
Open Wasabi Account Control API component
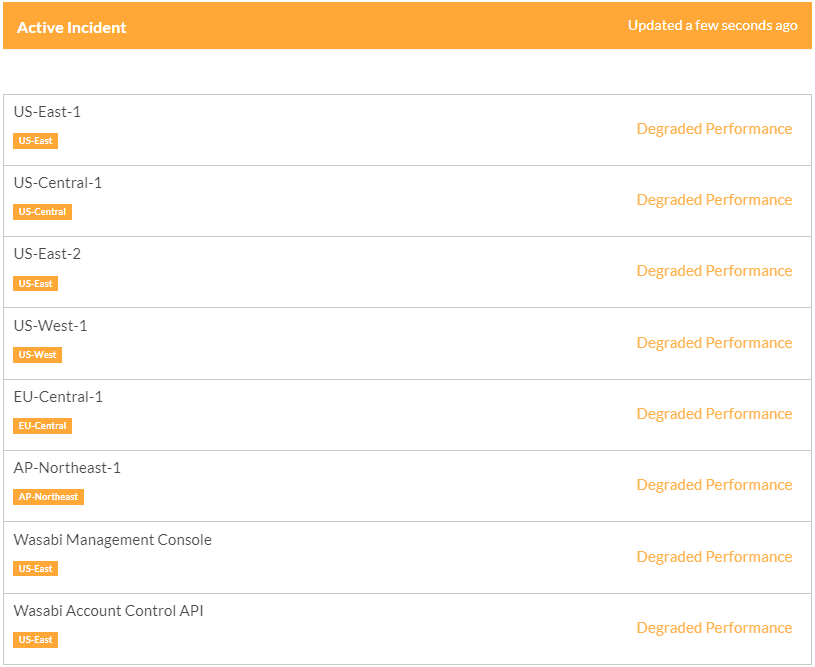(408, 629)
